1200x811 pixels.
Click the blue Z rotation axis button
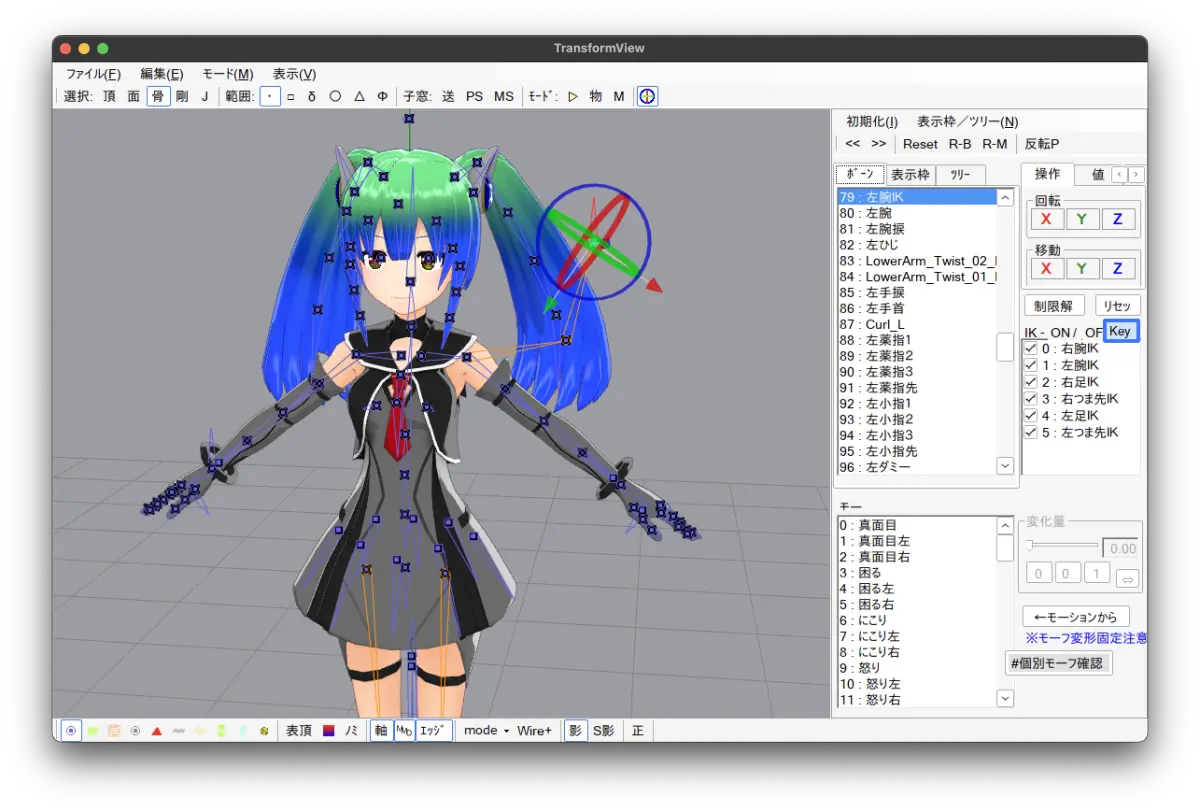click(x=1118, y=219)
